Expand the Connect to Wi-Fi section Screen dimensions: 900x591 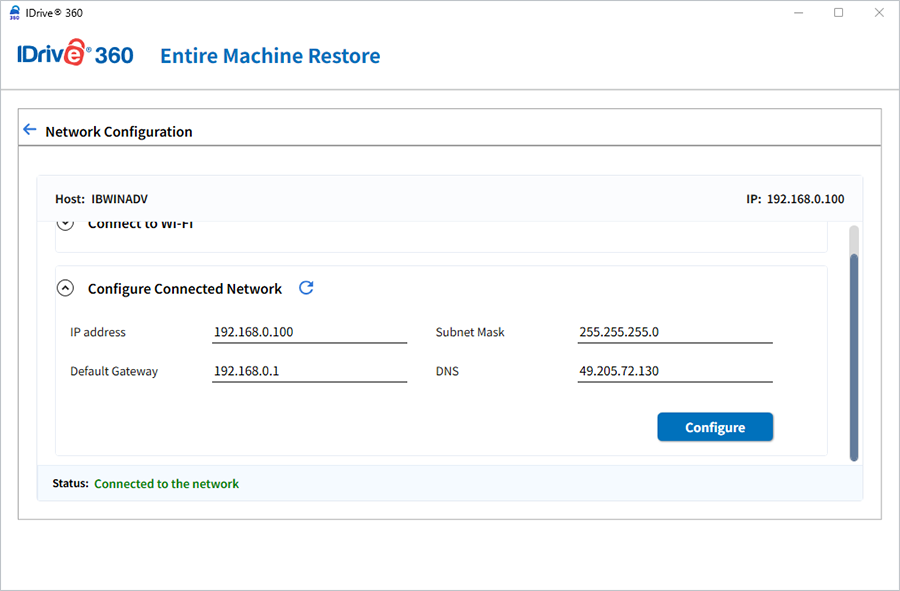[65, 224]
